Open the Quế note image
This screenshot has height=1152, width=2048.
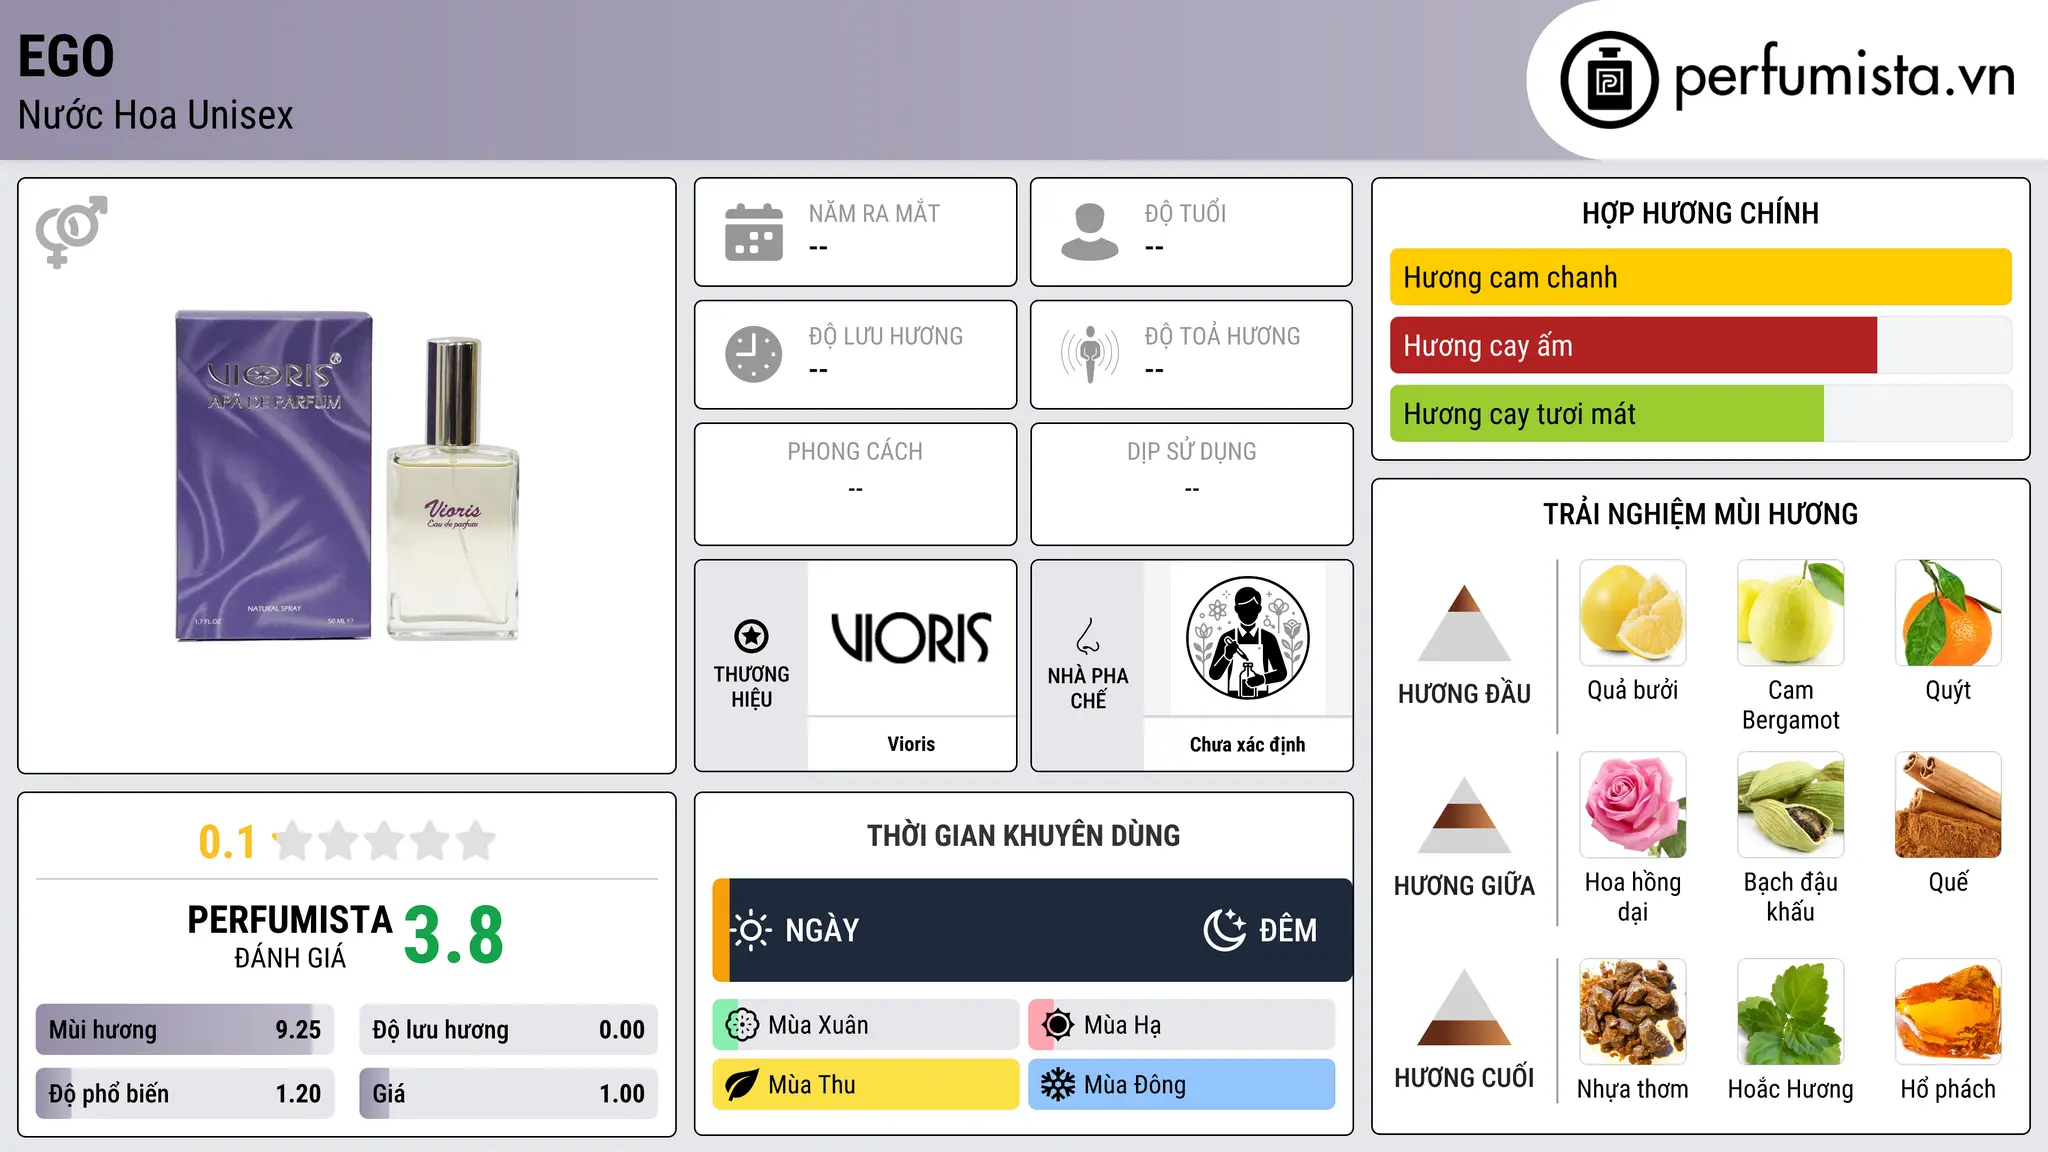[1948, 805]
